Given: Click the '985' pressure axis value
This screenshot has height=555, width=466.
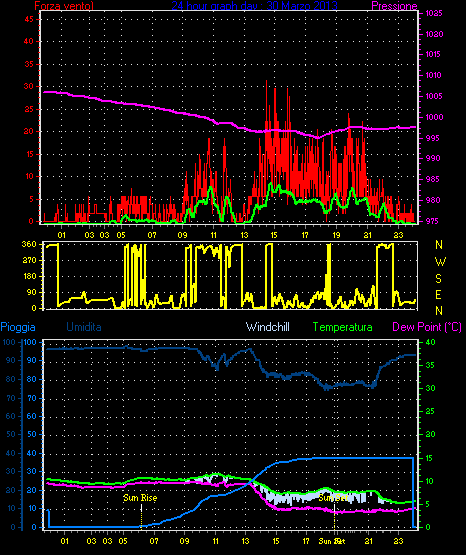Looking at the screenshot, I should pos(433,179).
